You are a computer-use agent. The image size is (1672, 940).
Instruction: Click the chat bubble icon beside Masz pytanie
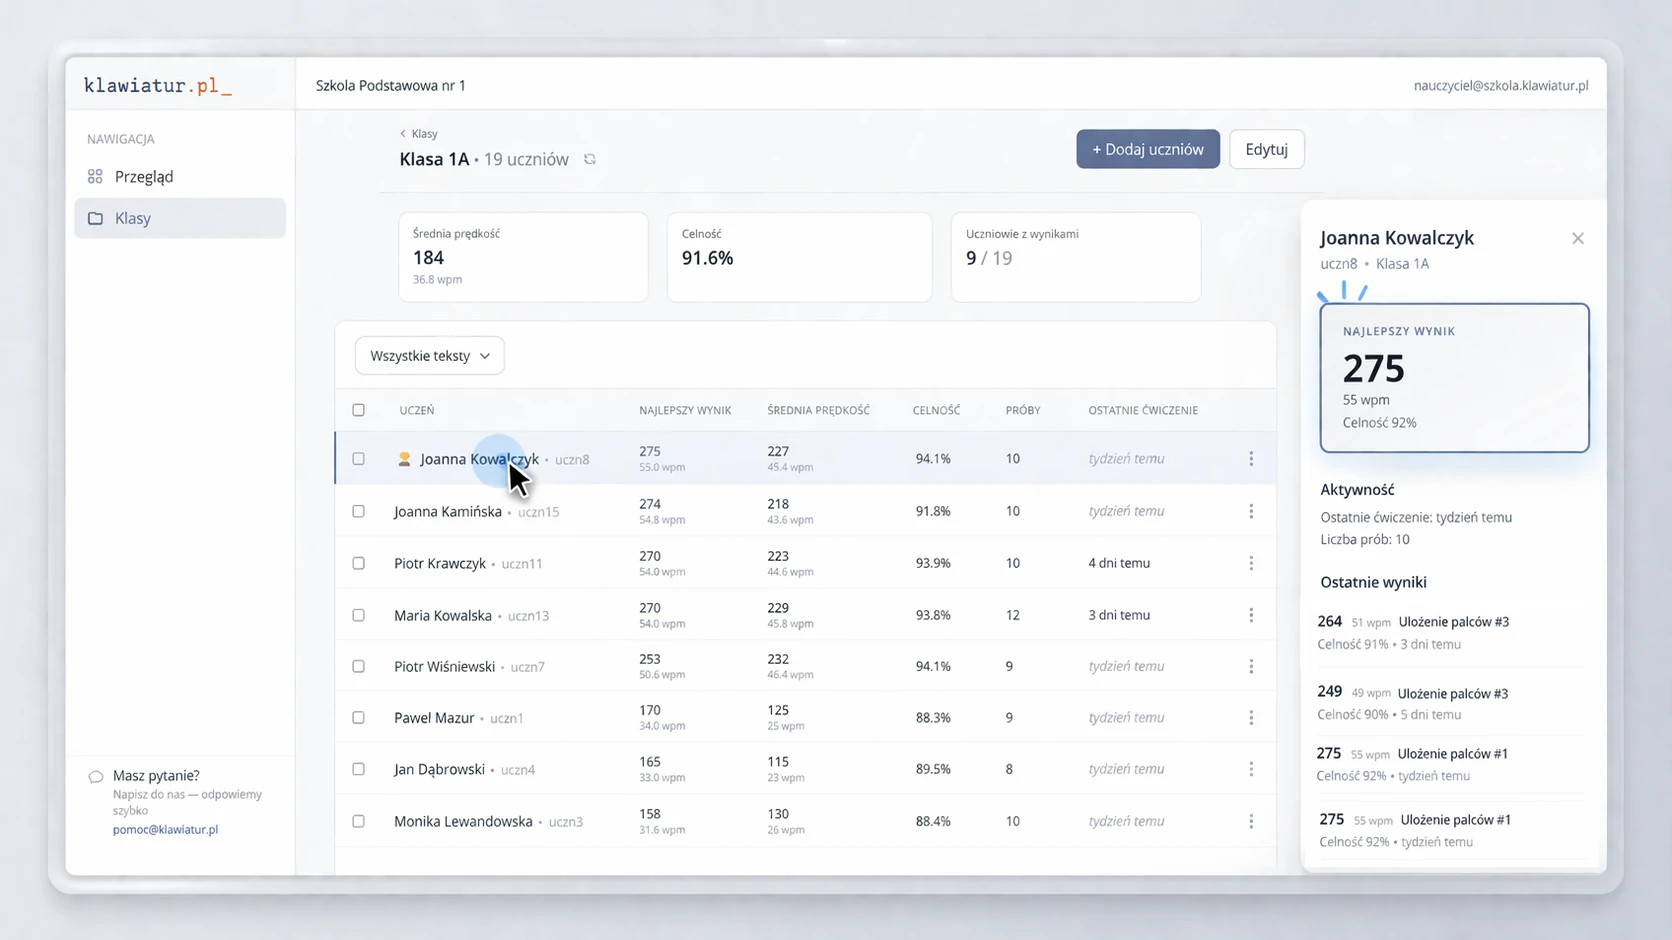click(96, 777)
